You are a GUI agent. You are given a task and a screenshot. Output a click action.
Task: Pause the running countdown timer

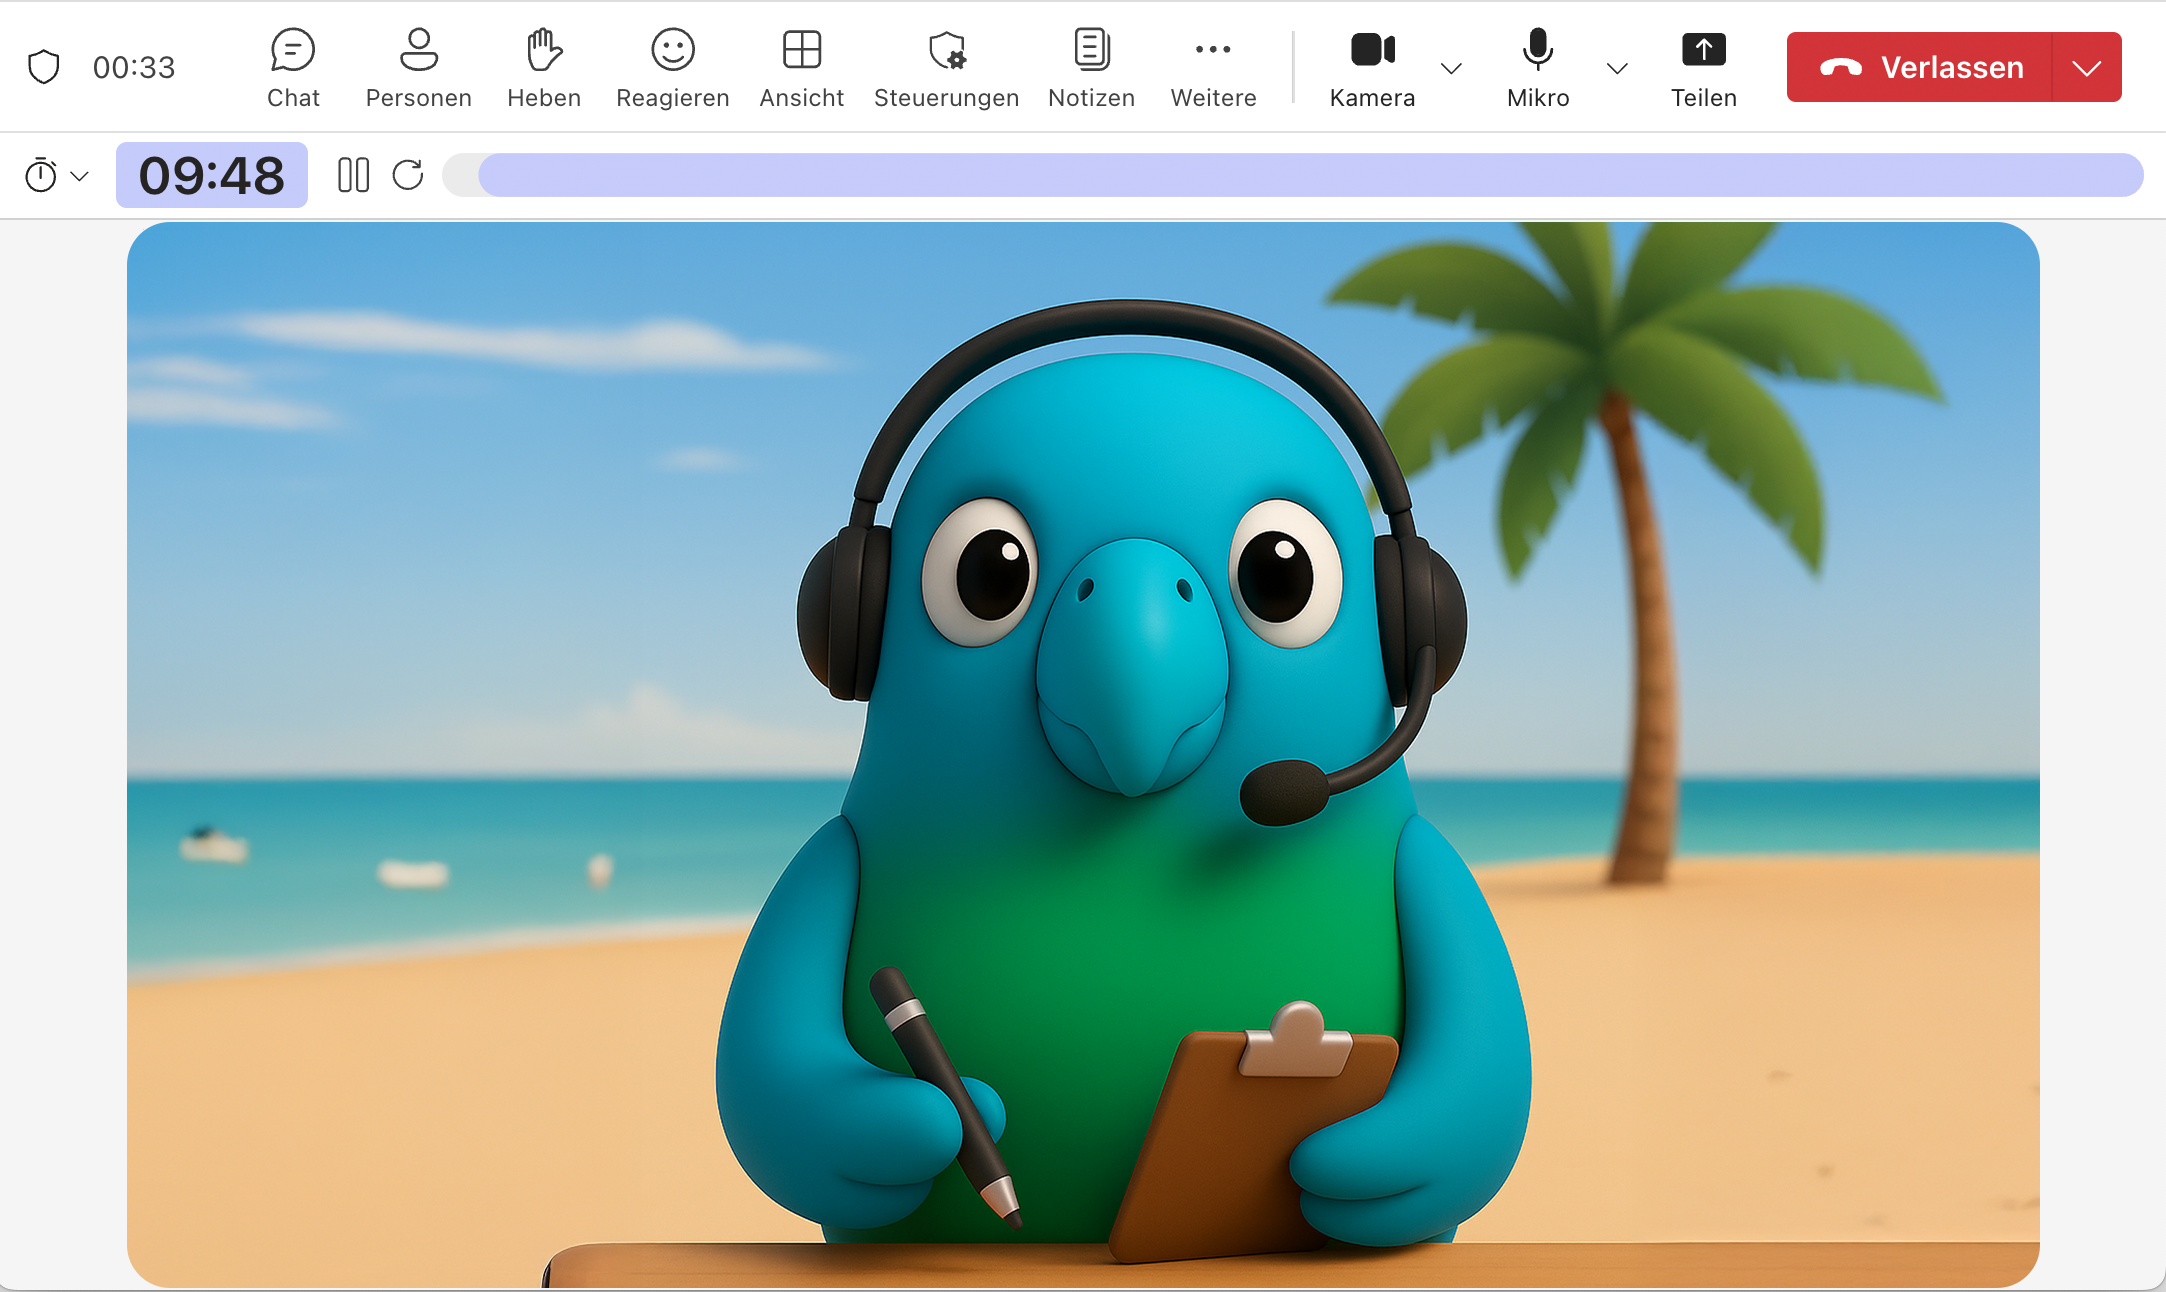[x=353, y=175]
